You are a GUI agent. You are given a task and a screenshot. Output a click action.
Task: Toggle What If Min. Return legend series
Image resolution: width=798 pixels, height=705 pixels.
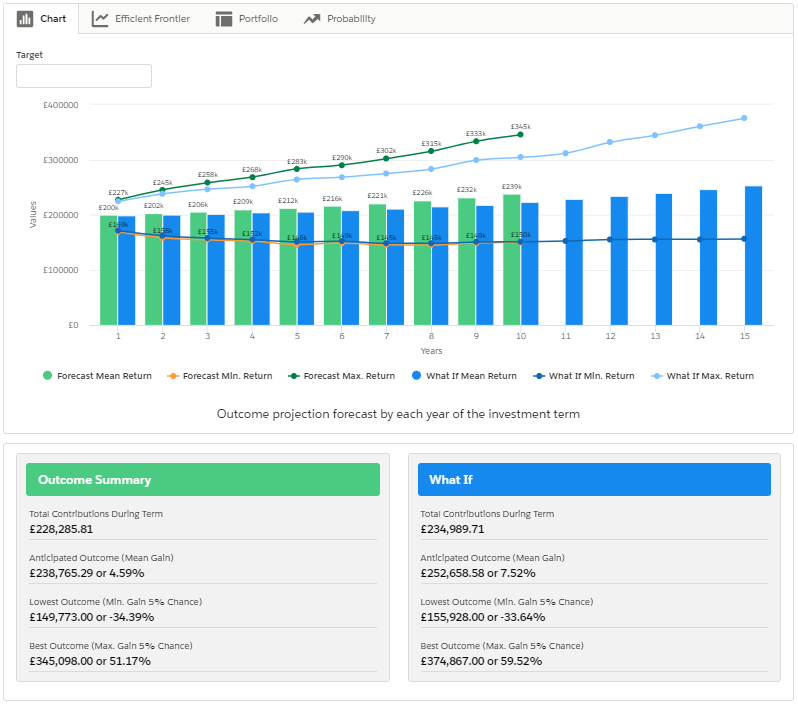click(584, 376)
